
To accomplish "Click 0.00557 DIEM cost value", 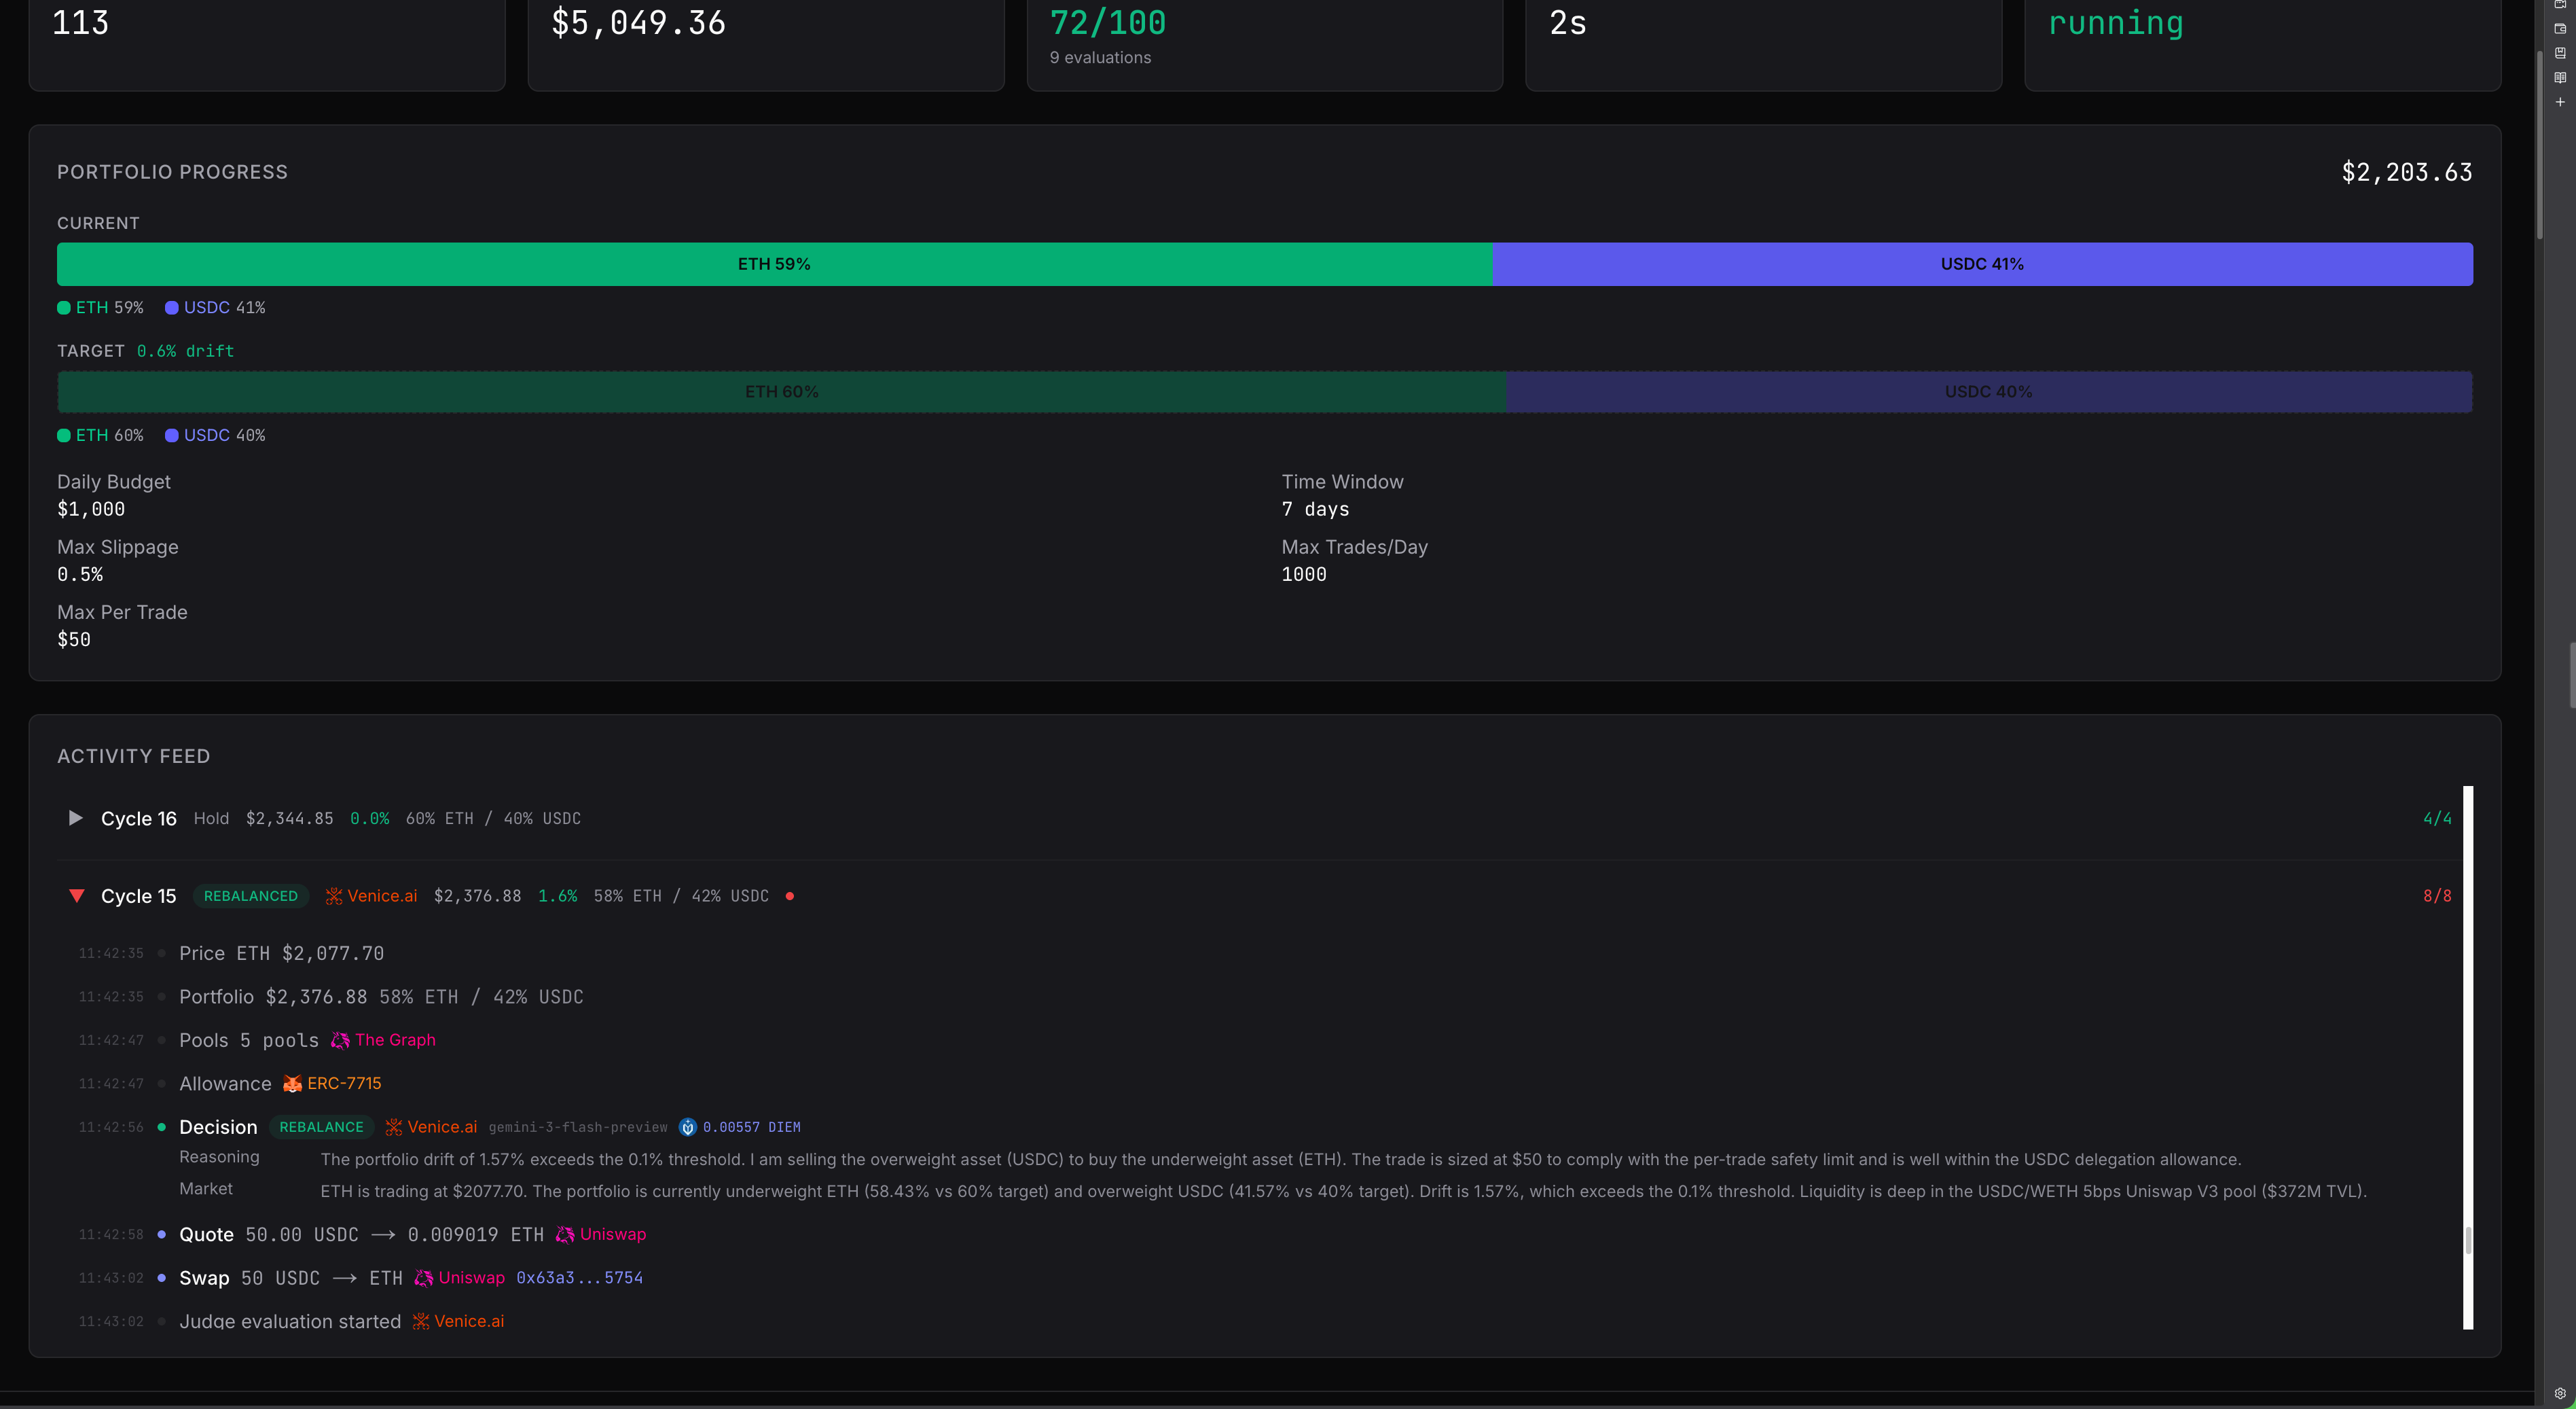I will tap(751, 1127).
